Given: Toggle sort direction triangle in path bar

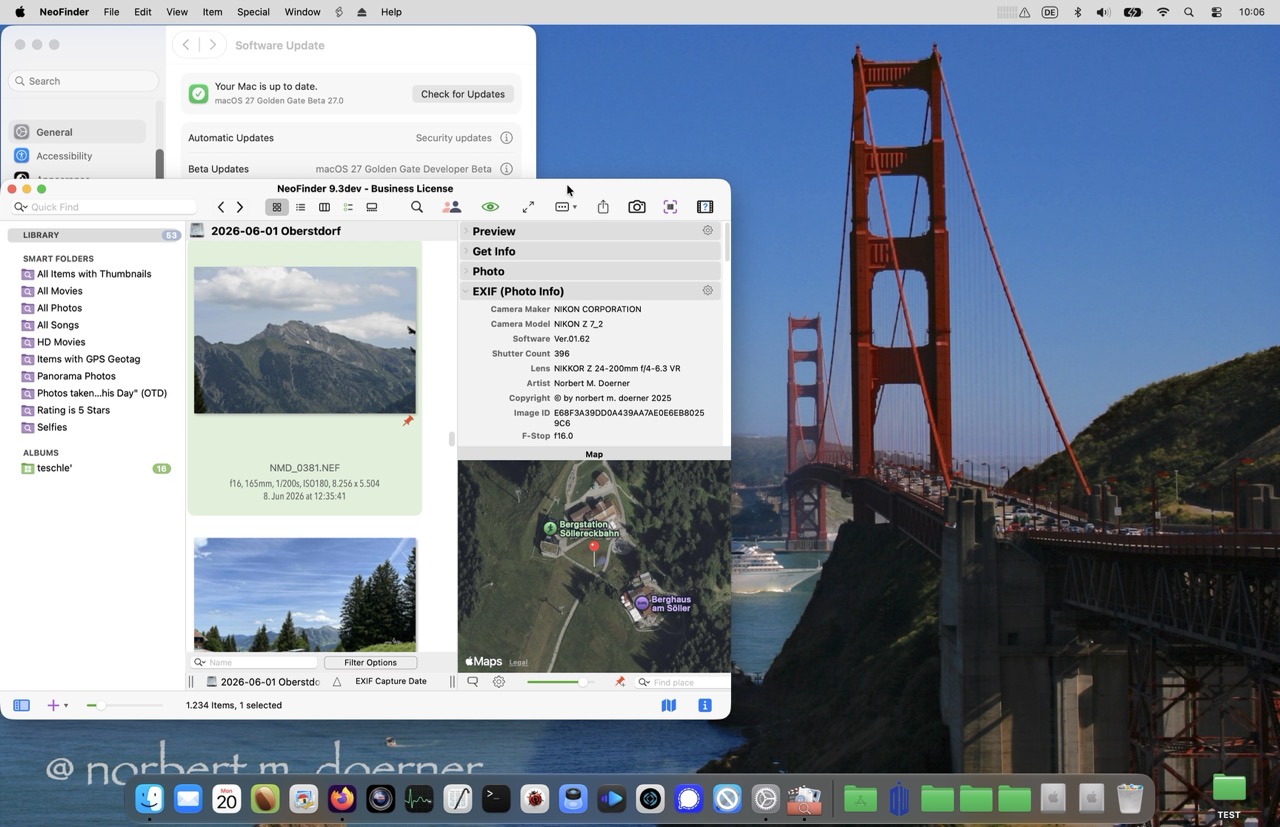Looking at the screenshot, I should tap(337, 682).
